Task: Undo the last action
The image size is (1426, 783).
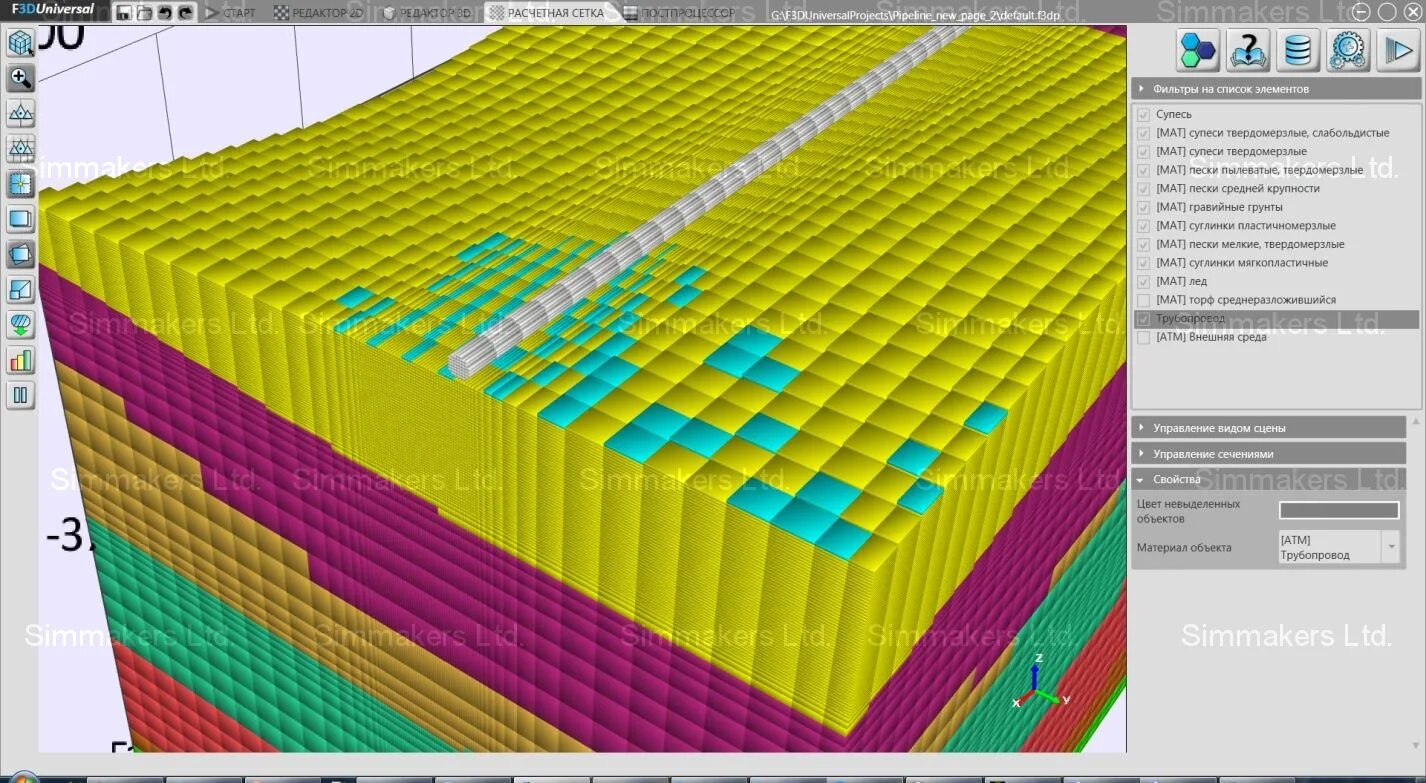Action: pos(165,13)
